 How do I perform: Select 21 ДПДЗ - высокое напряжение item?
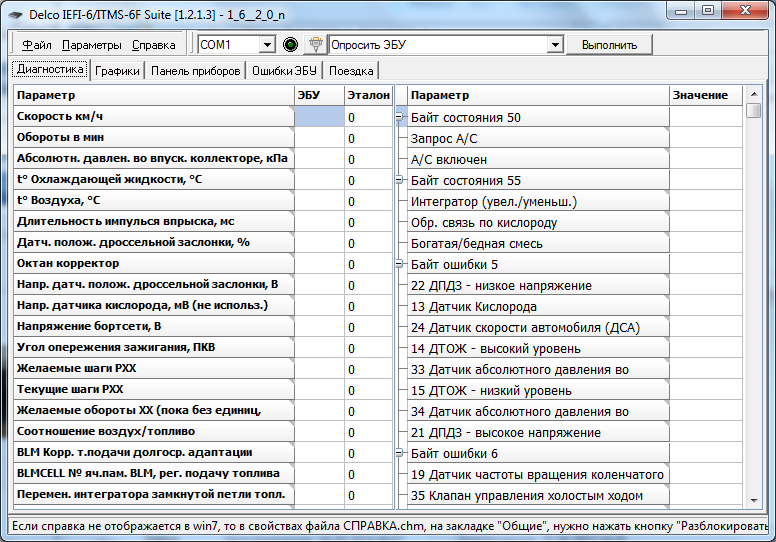coord(538,433)
